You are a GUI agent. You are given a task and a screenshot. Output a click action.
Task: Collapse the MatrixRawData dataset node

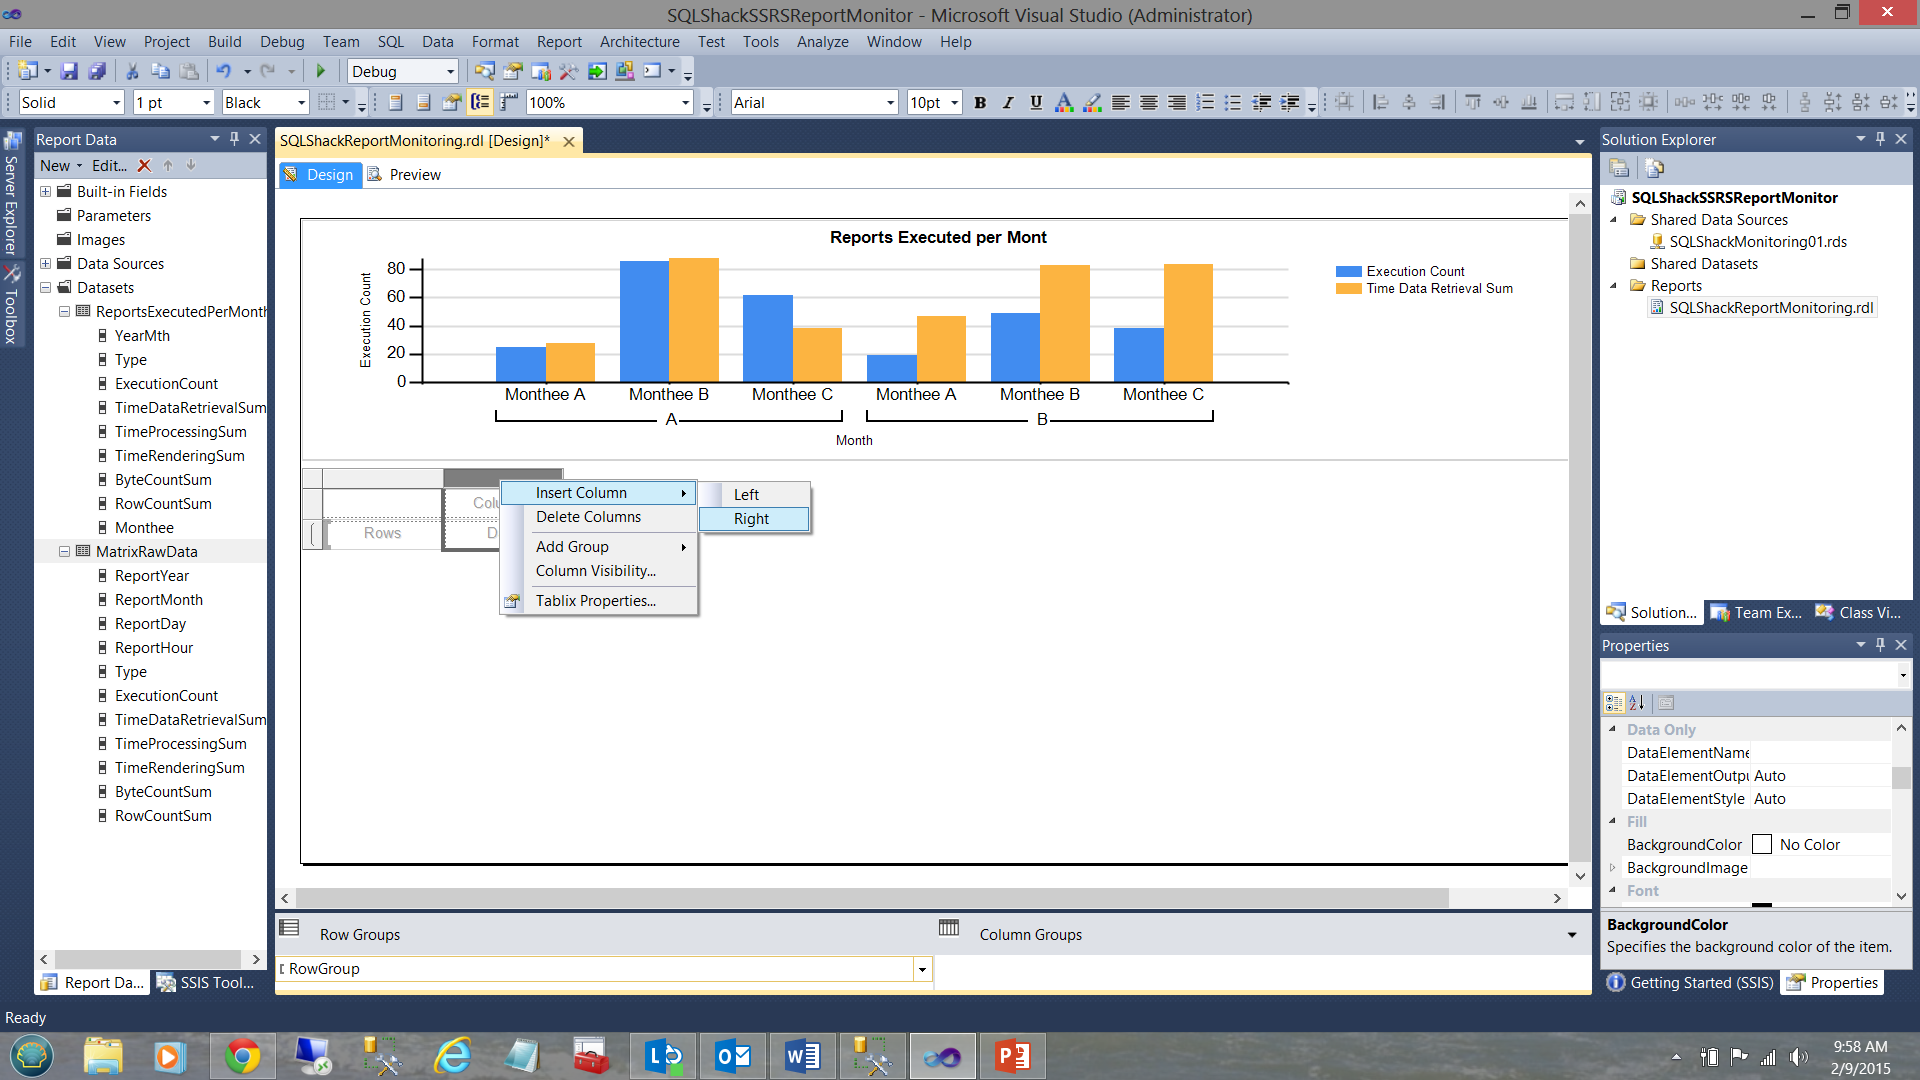click(x=64, y=551)
